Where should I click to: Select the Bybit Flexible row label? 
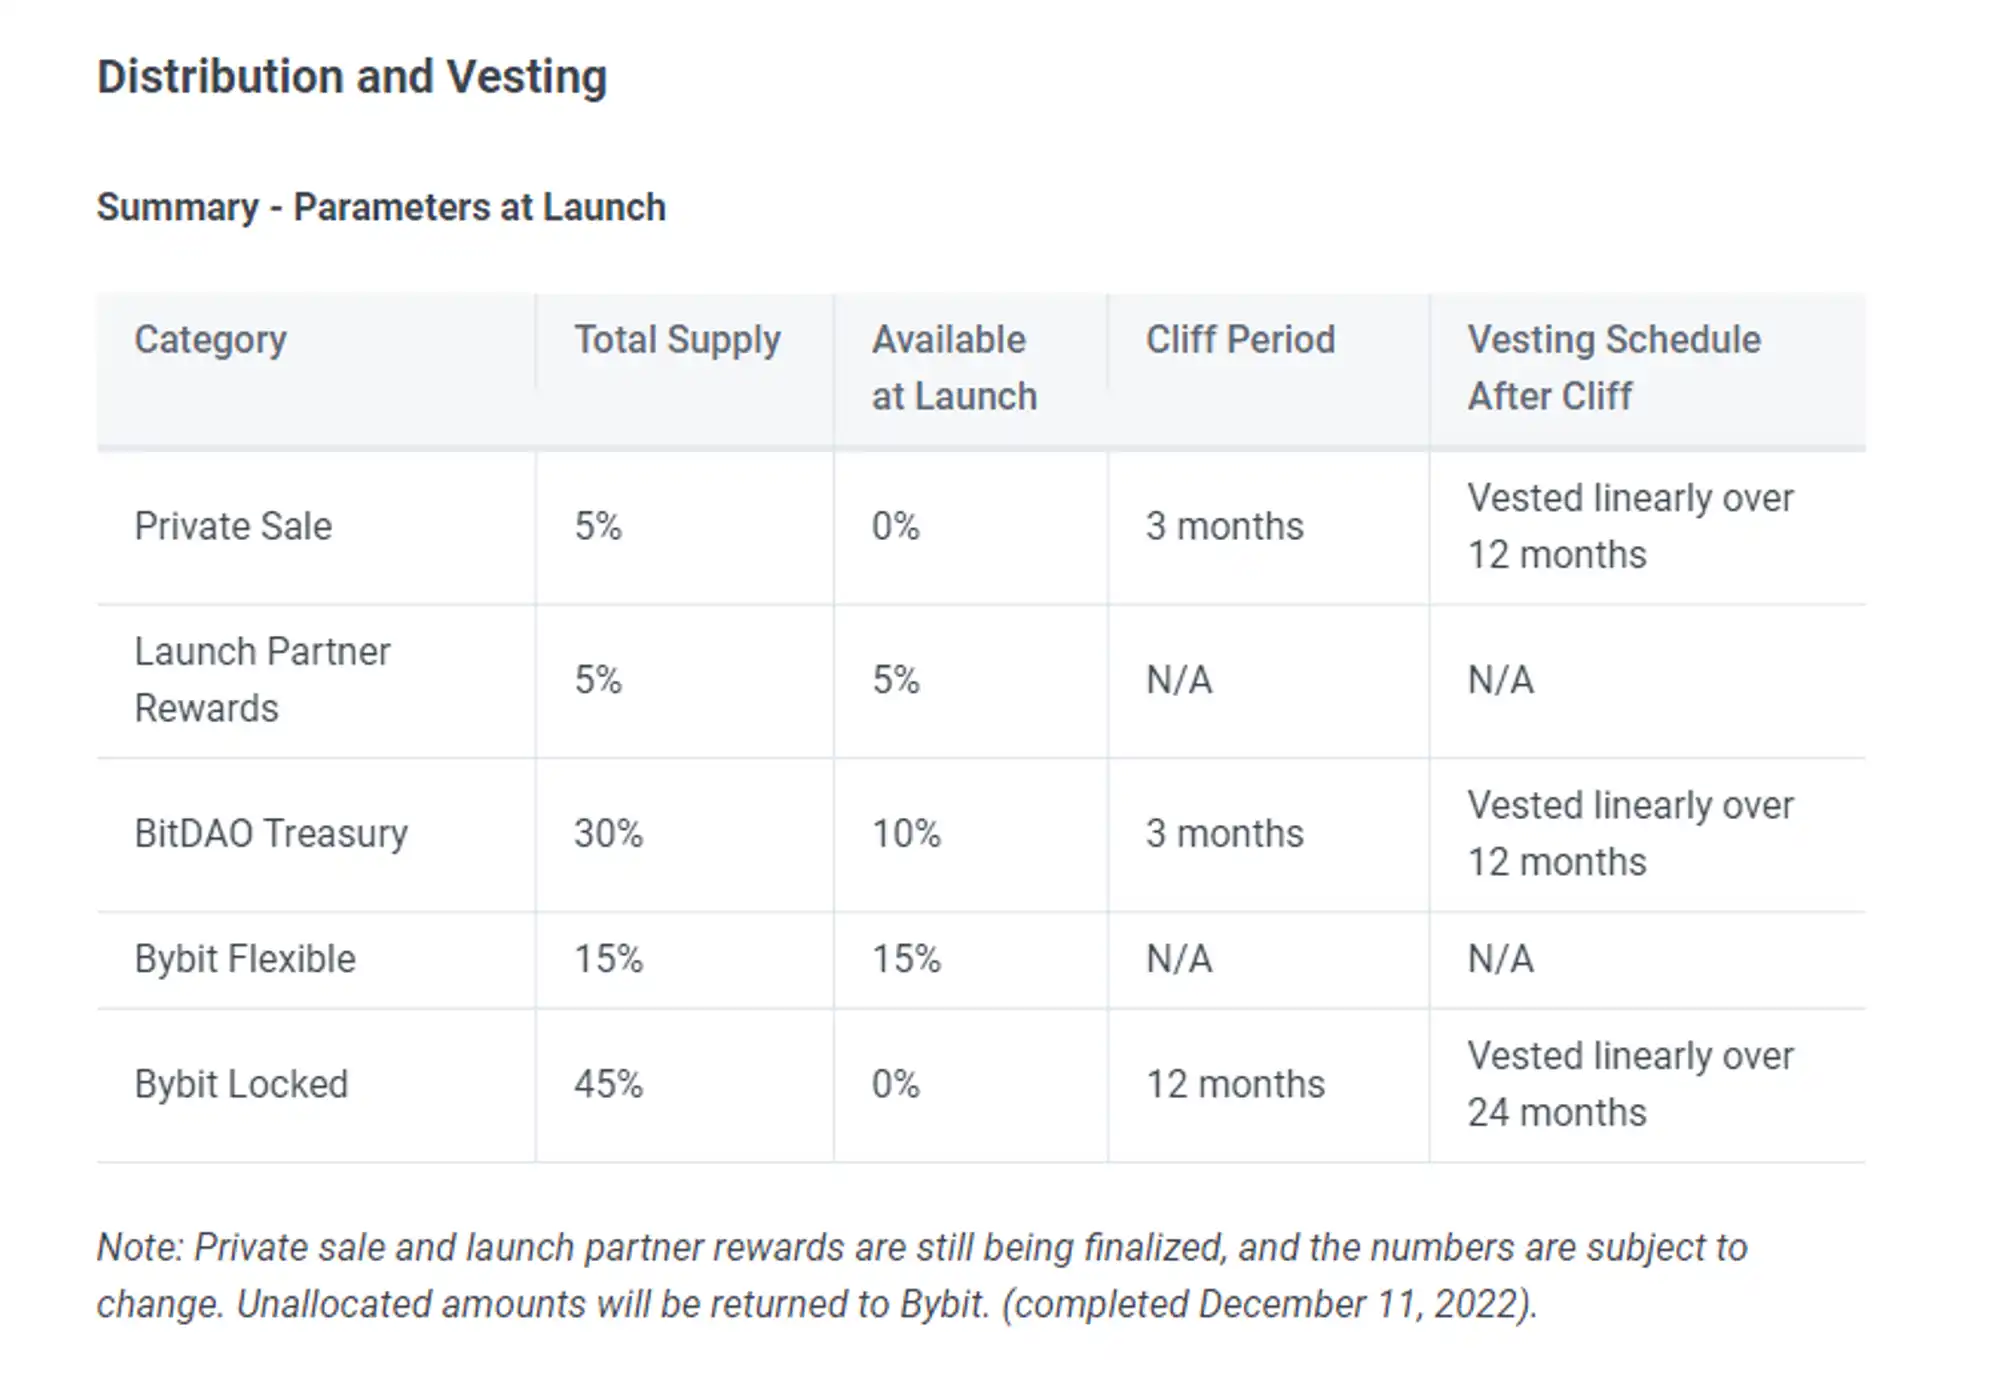245,959
